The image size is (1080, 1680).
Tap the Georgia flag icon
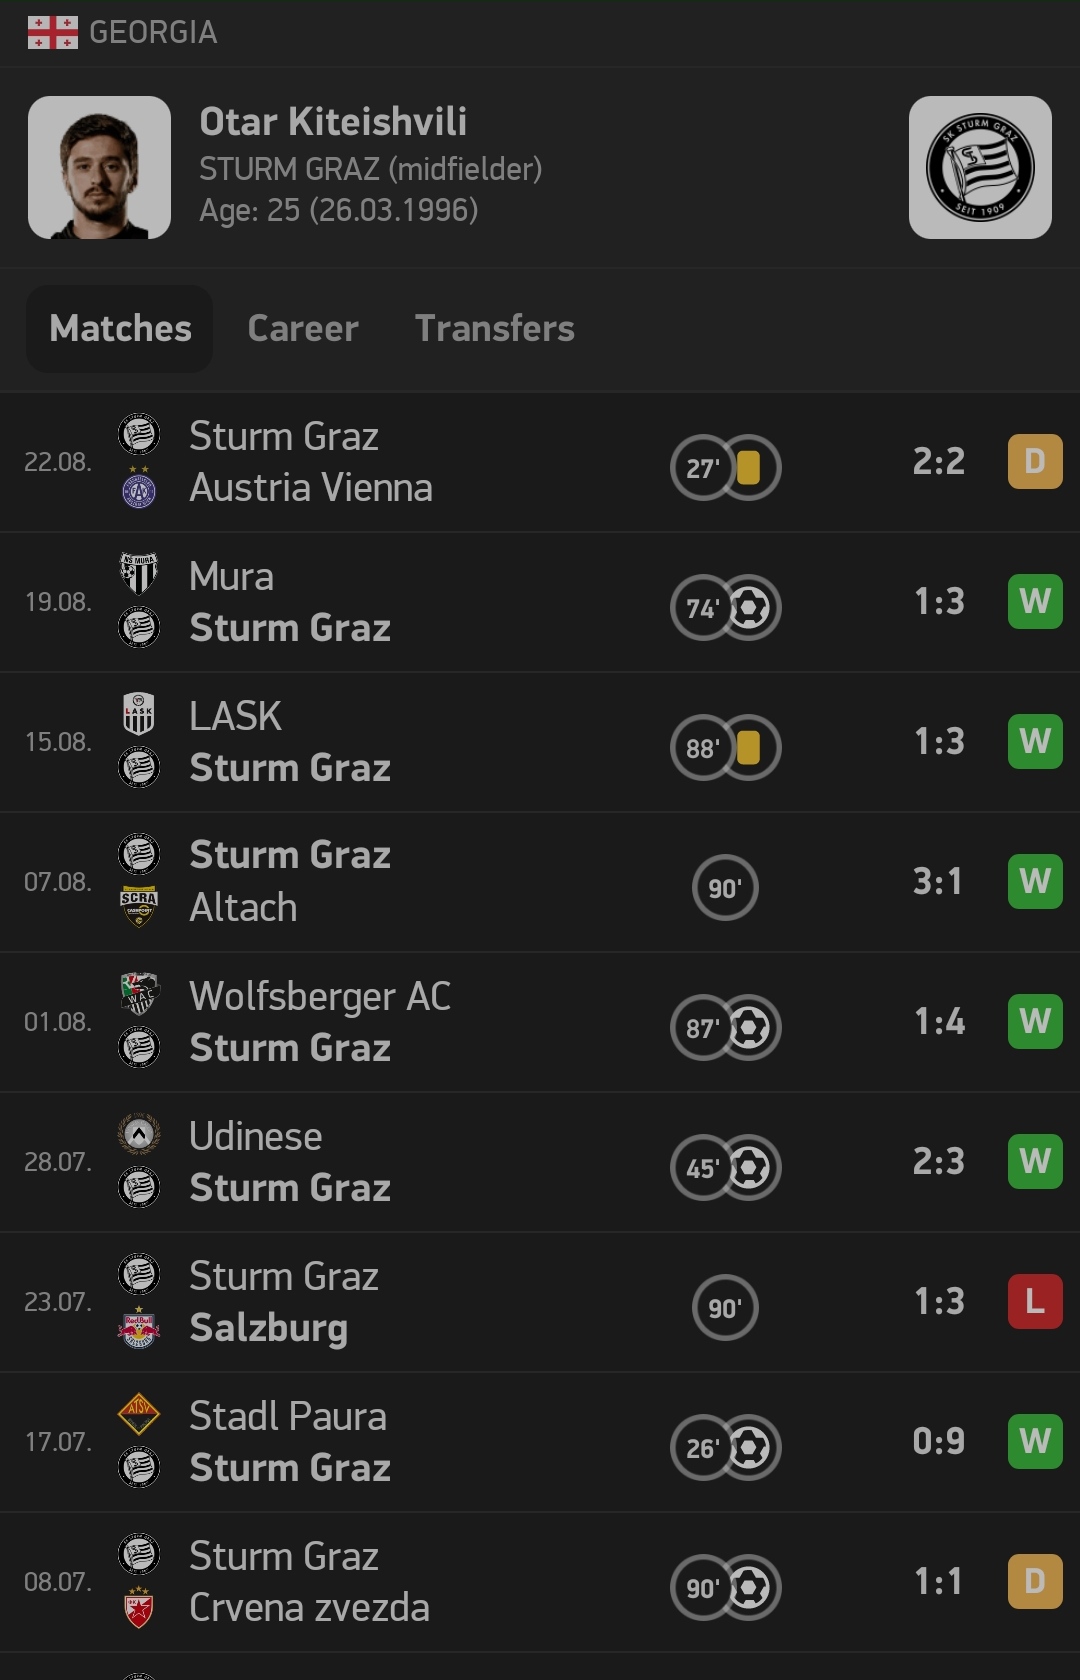[52, 32]
